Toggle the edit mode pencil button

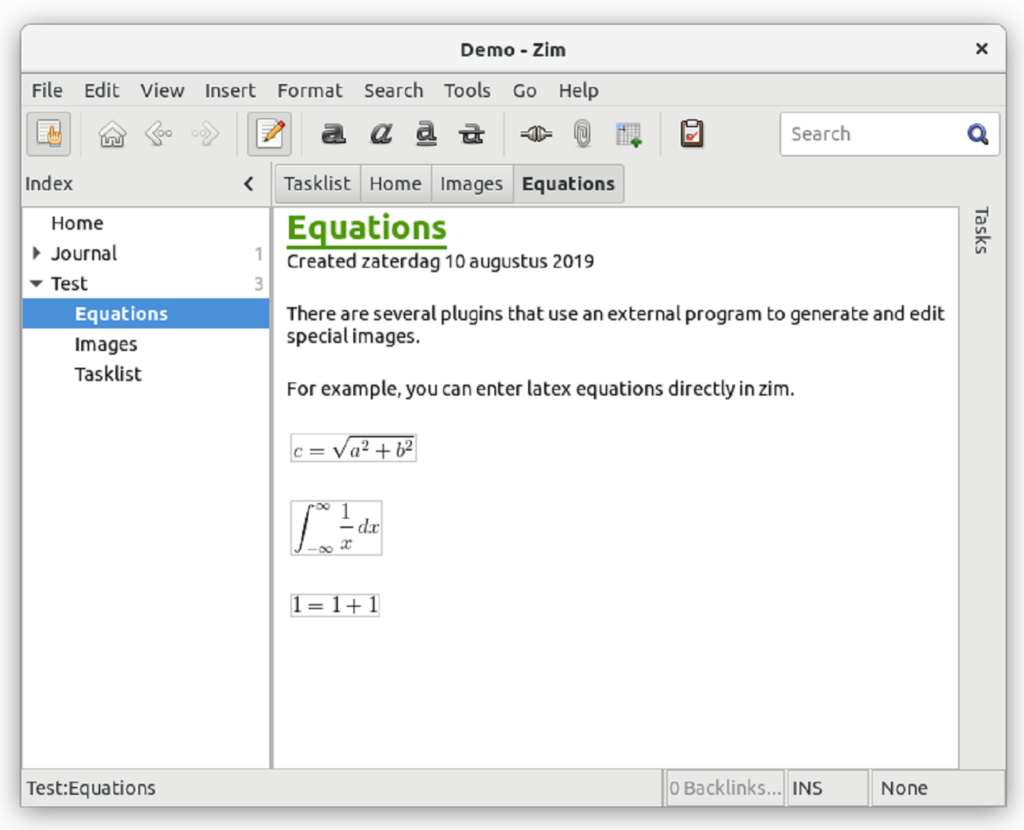(269, 133)
